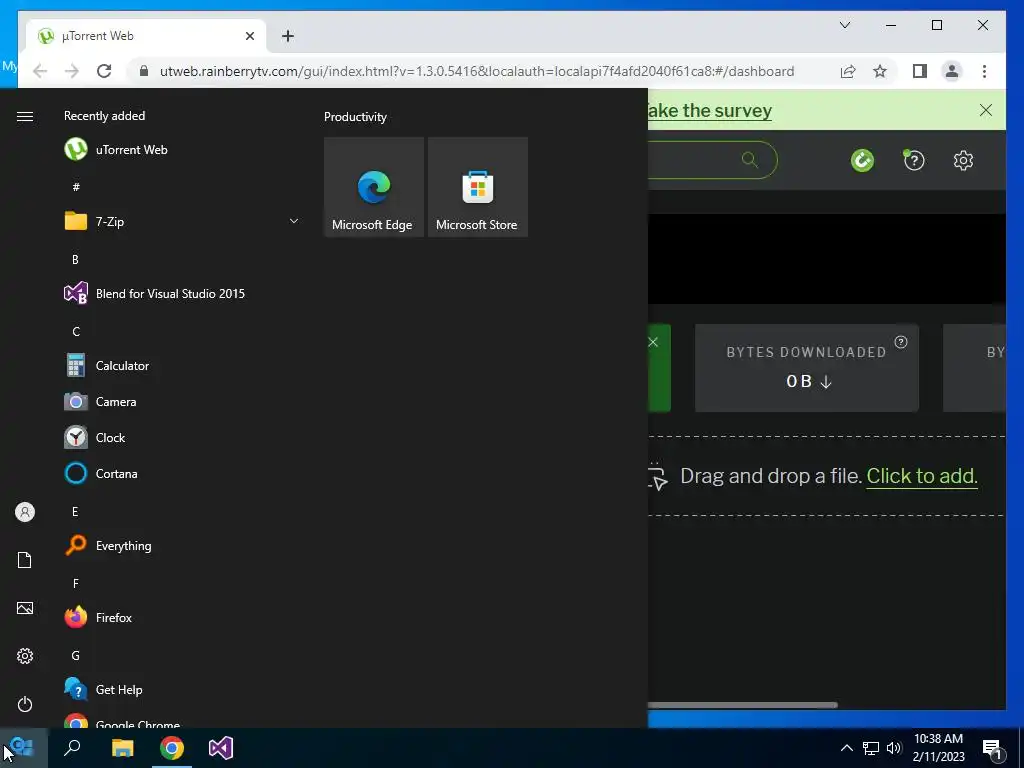Open uTorrent settings gear
Image resolution: width=1024 pixels, height=768 pixels.
[x=963, y=160]
